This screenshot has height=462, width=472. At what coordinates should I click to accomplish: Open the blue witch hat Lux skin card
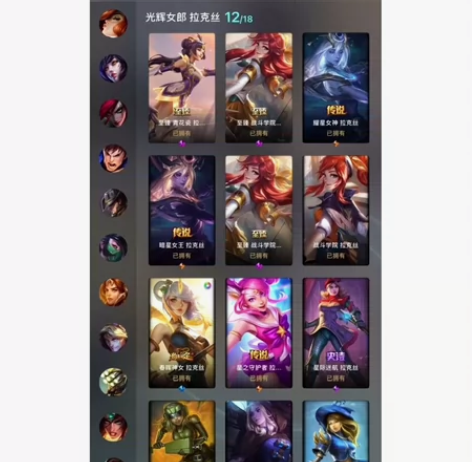336,431
